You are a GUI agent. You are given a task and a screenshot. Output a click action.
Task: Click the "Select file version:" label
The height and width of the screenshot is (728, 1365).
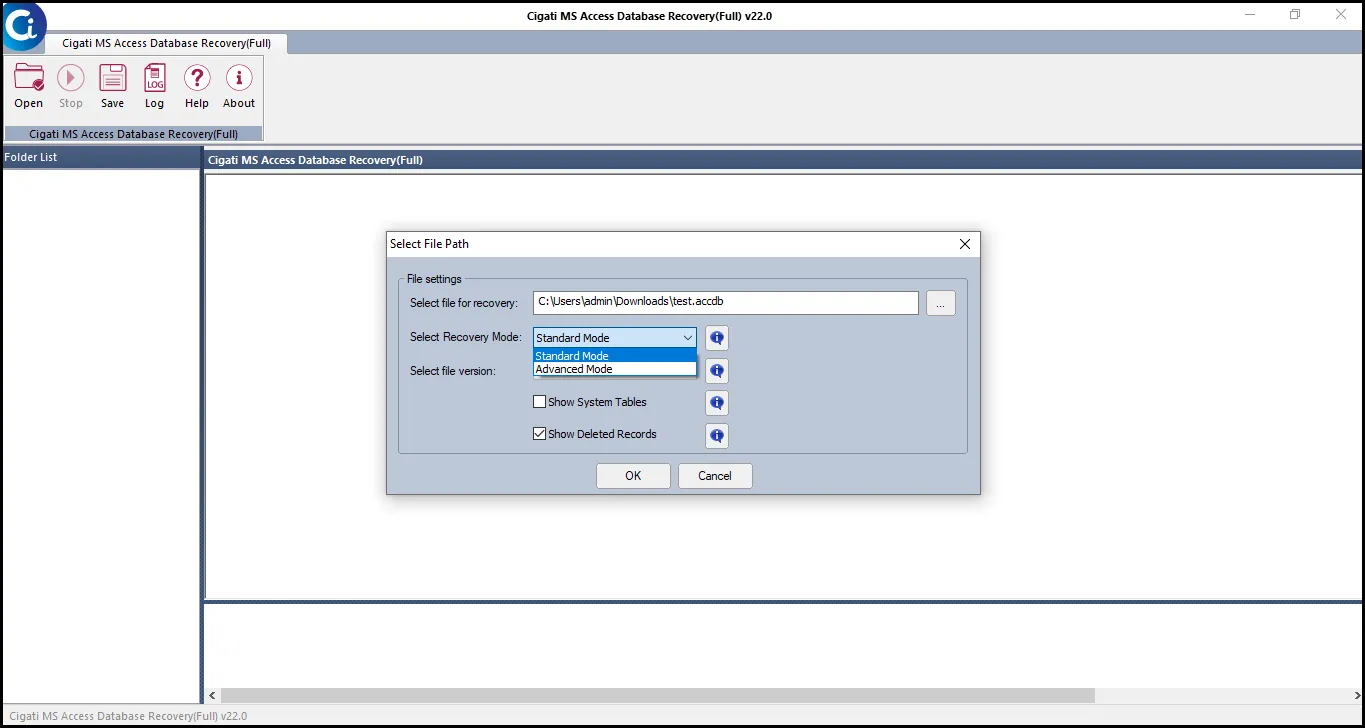click(453, 371)
